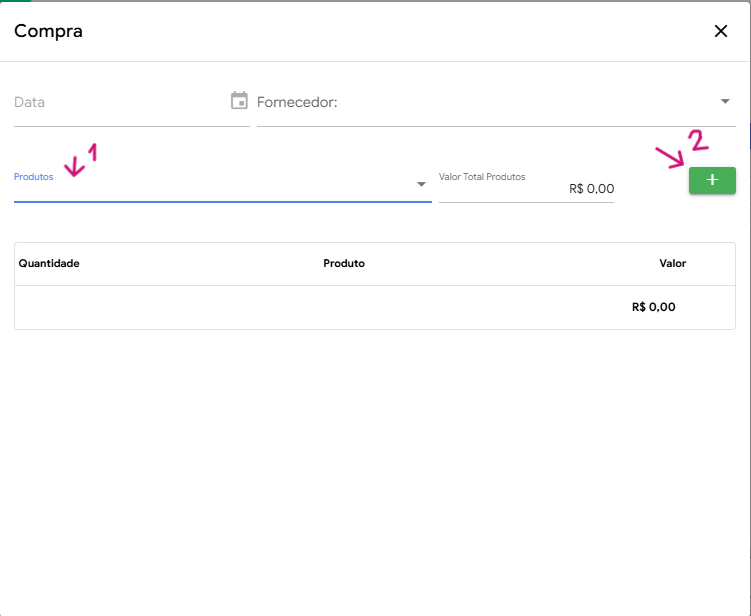751x616 pixels.
Task: Click the Quantidade column header
Action: click(x=49, y=264)
